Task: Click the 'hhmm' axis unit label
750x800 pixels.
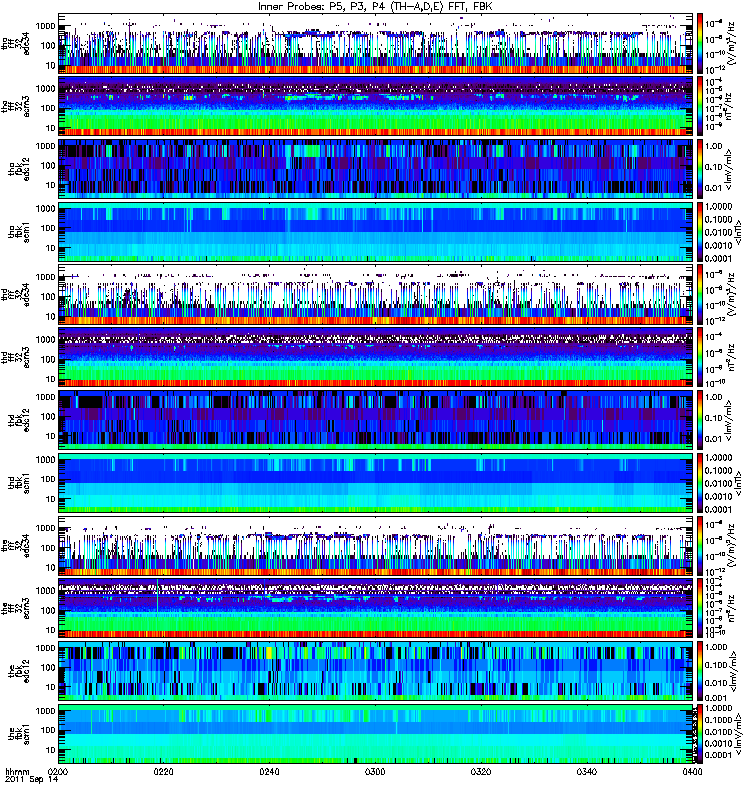Action: 17,771
